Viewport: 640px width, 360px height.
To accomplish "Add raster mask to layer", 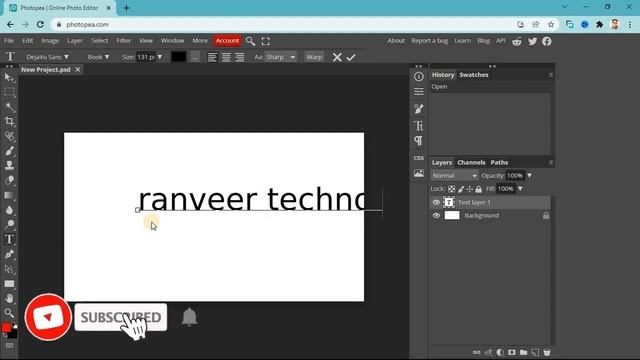I will click(x=511, y=352).
